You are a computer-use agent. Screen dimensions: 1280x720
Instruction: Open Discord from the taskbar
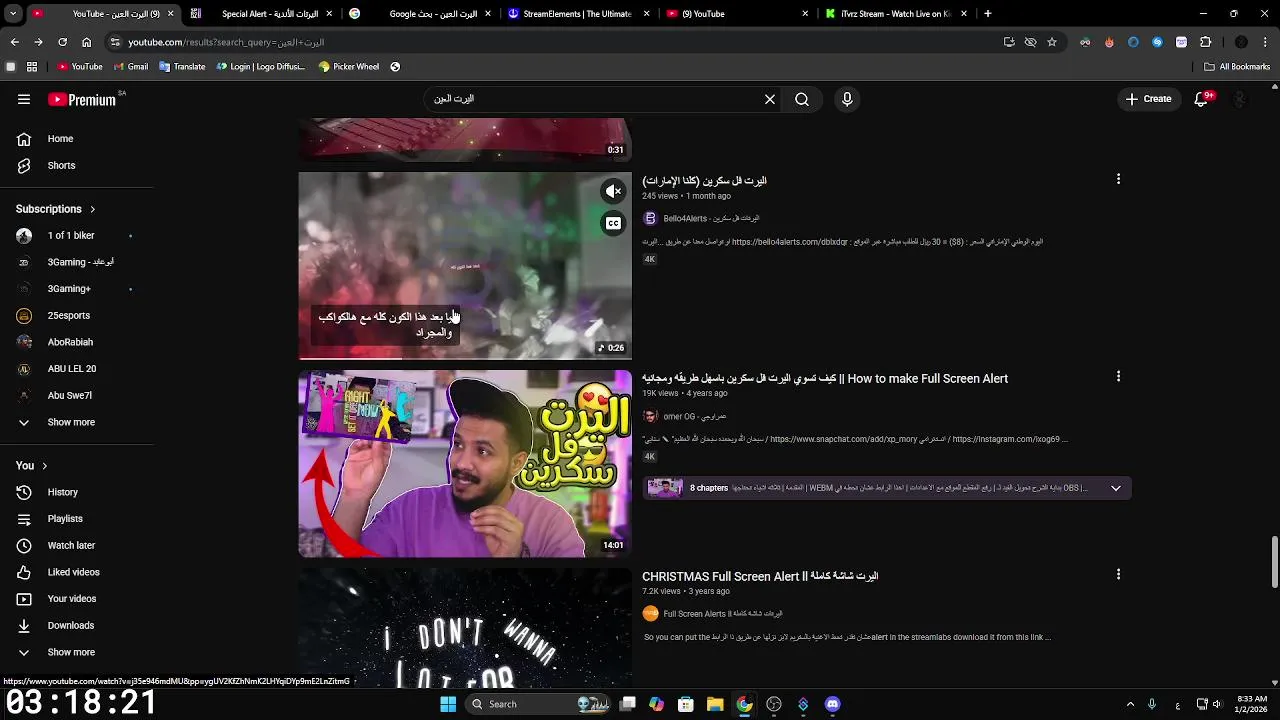(x=832, y=704)
